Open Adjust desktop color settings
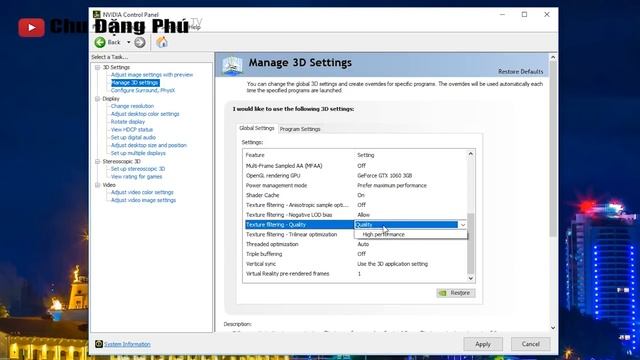This screenshot has height=360, width=640. click(x=145, y=114)
